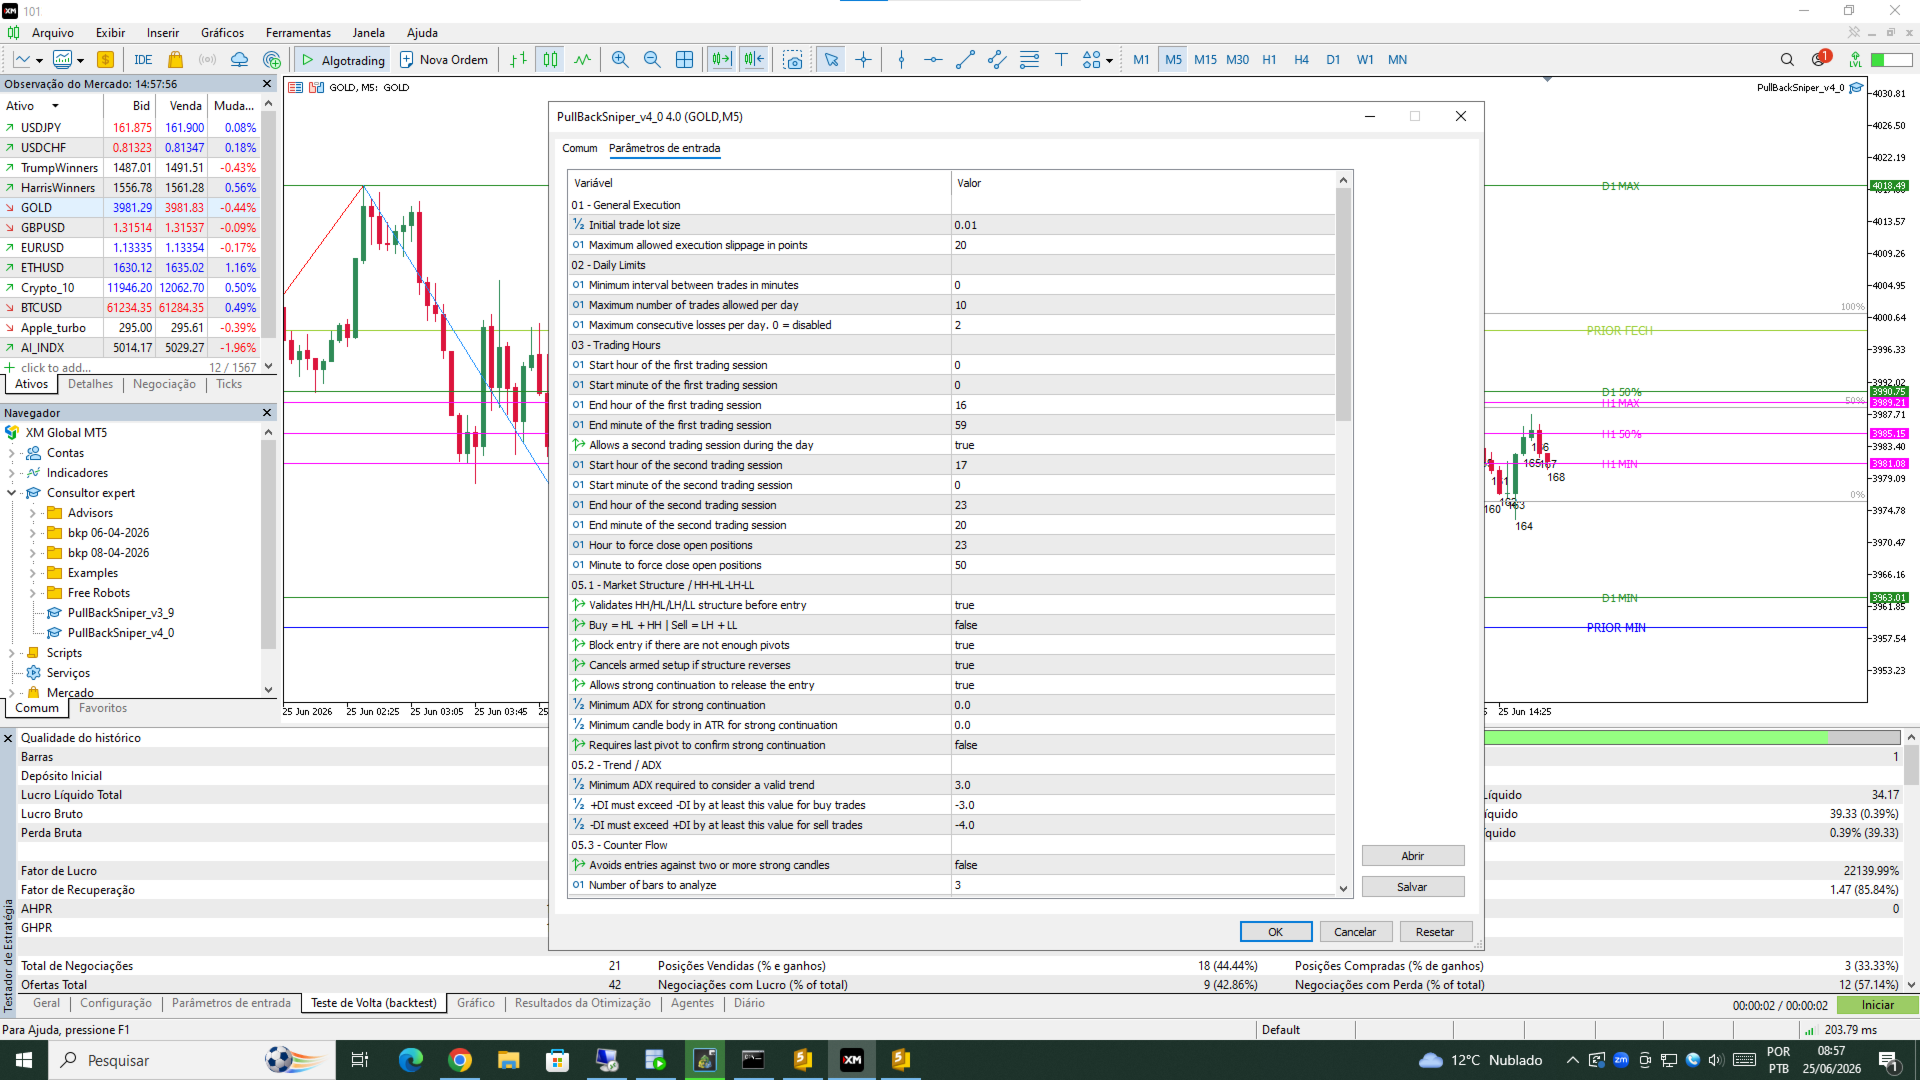Open the new chart dropdown arrow
Screen dimensions: 1920x1080
tap(39, 61)
